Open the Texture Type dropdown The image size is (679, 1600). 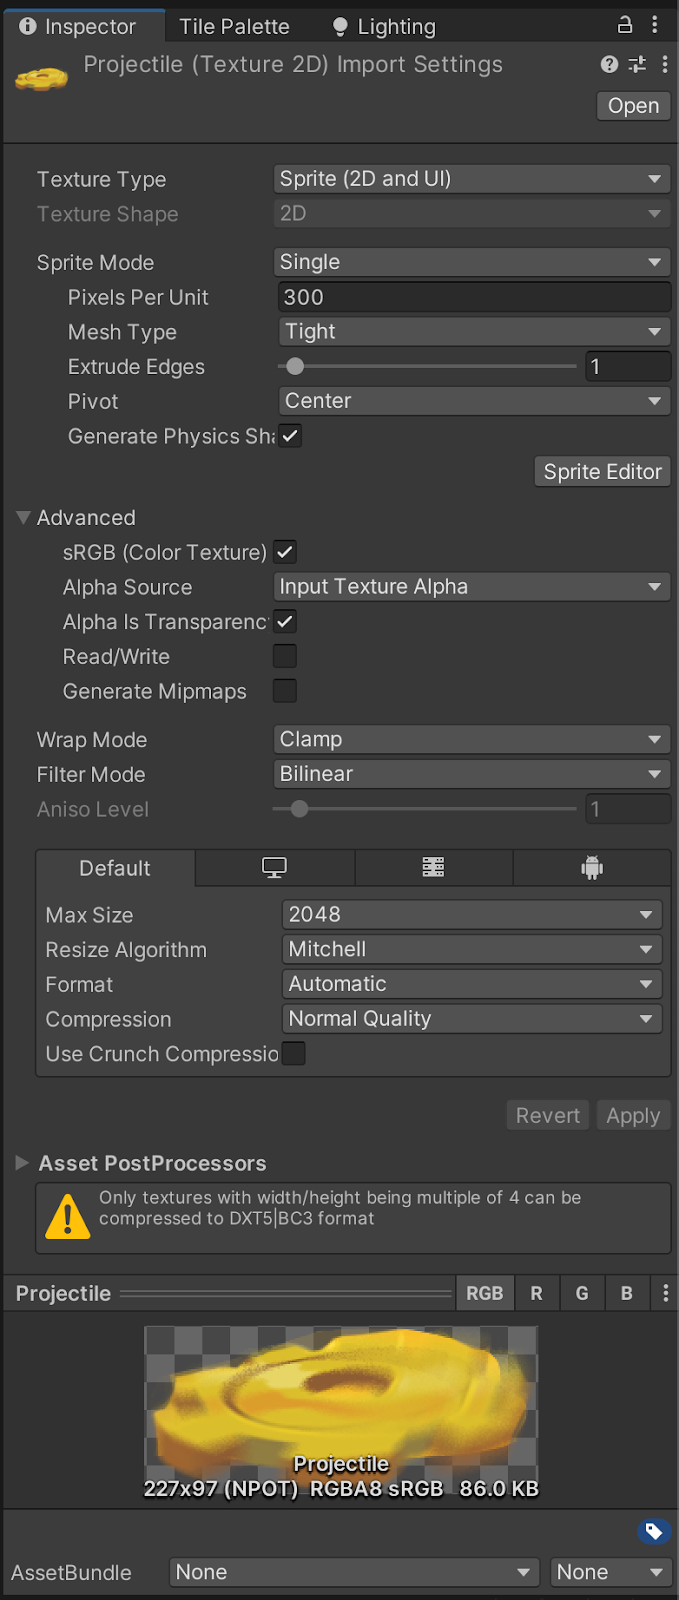click(x=471, y=178)
